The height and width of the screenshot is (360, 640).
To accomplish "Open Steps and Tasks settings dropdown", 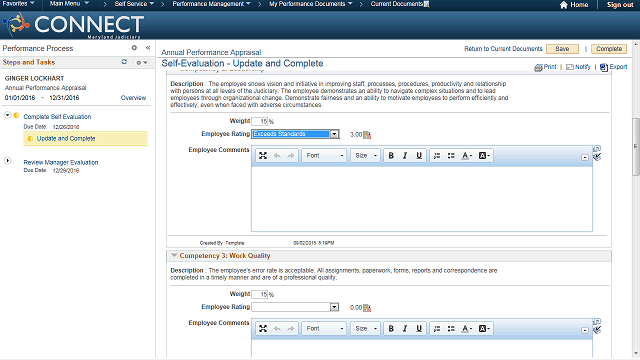I will pyautogui.click(x=142, y=62).
